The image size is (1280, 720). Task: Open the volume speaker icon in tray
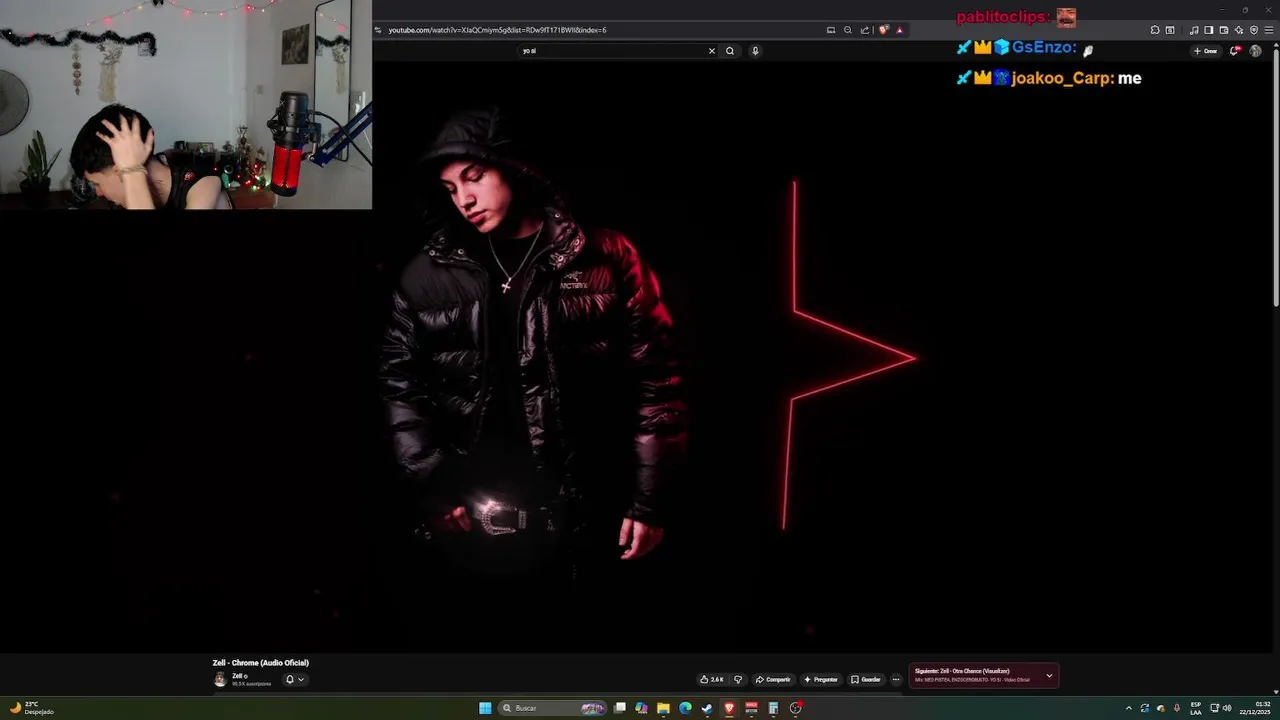pos(1227,708)
